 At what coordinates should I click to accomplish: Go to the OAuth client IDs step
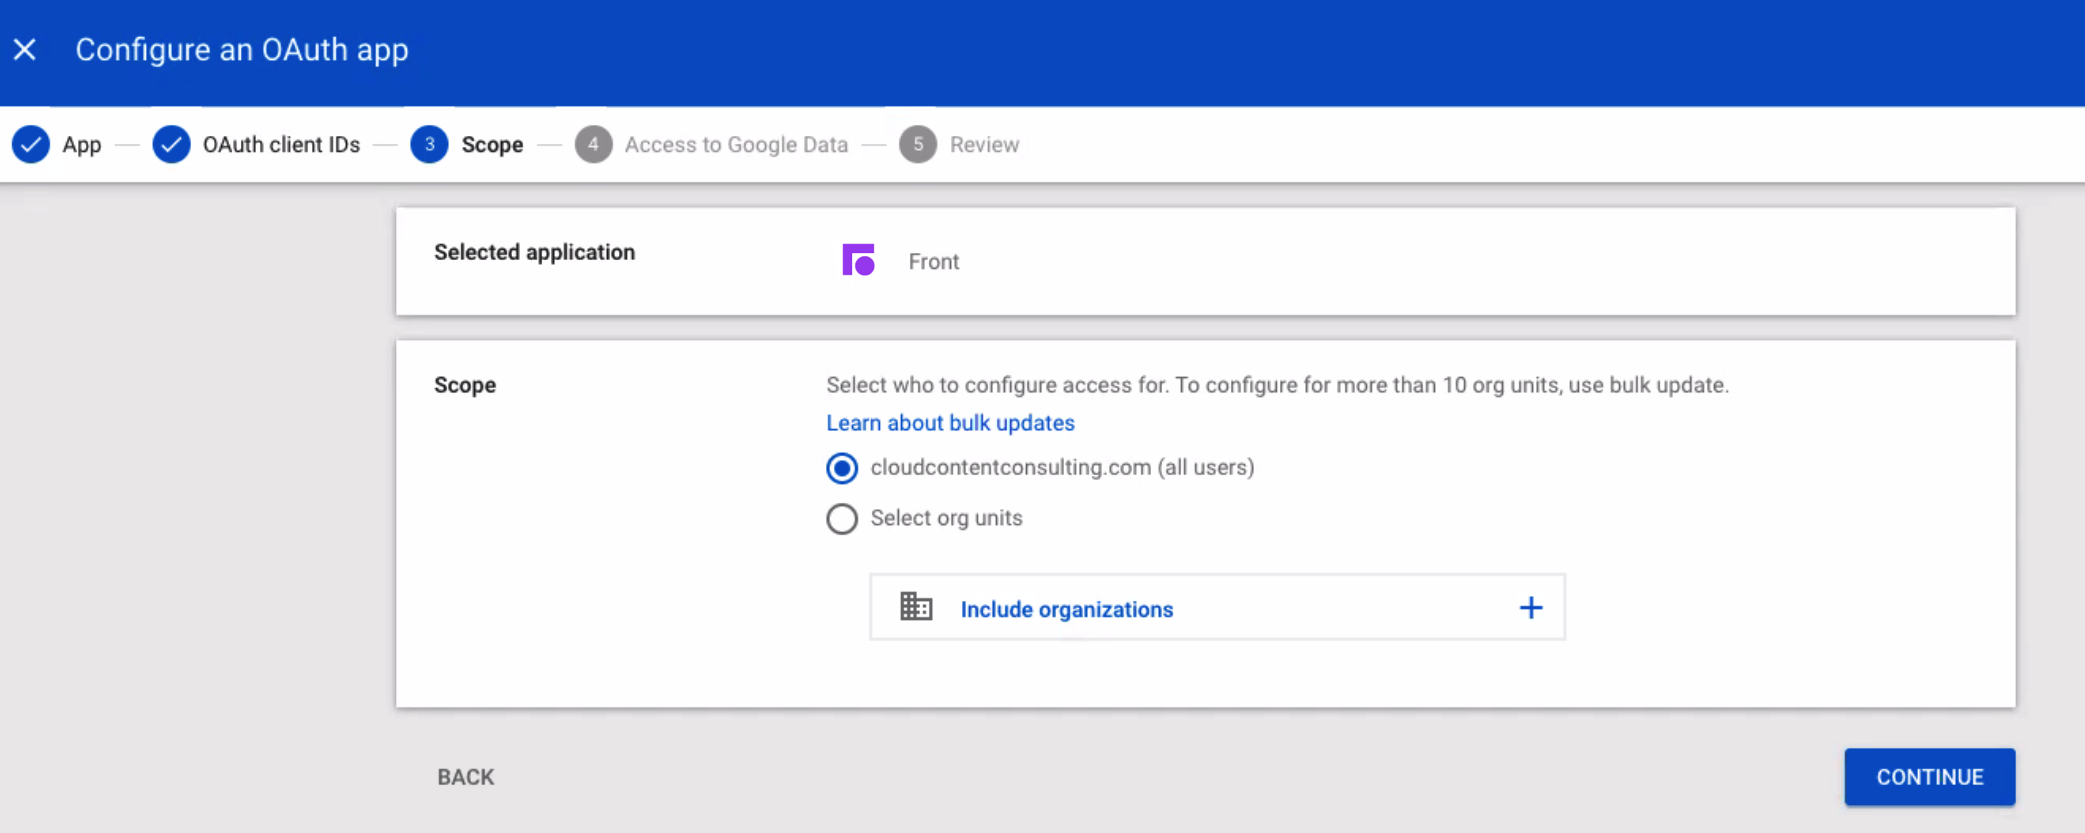281,145
